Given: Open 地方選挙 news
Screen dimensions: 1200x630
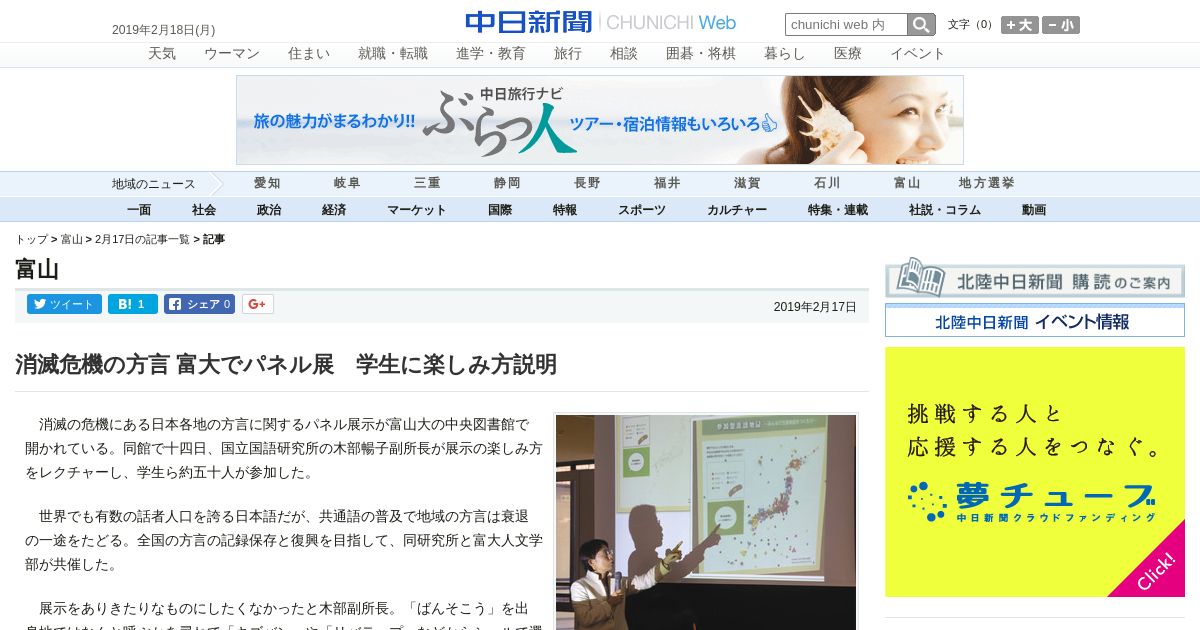Looking at the screenshot, I should pyautogui.click(x=987, y=184).
